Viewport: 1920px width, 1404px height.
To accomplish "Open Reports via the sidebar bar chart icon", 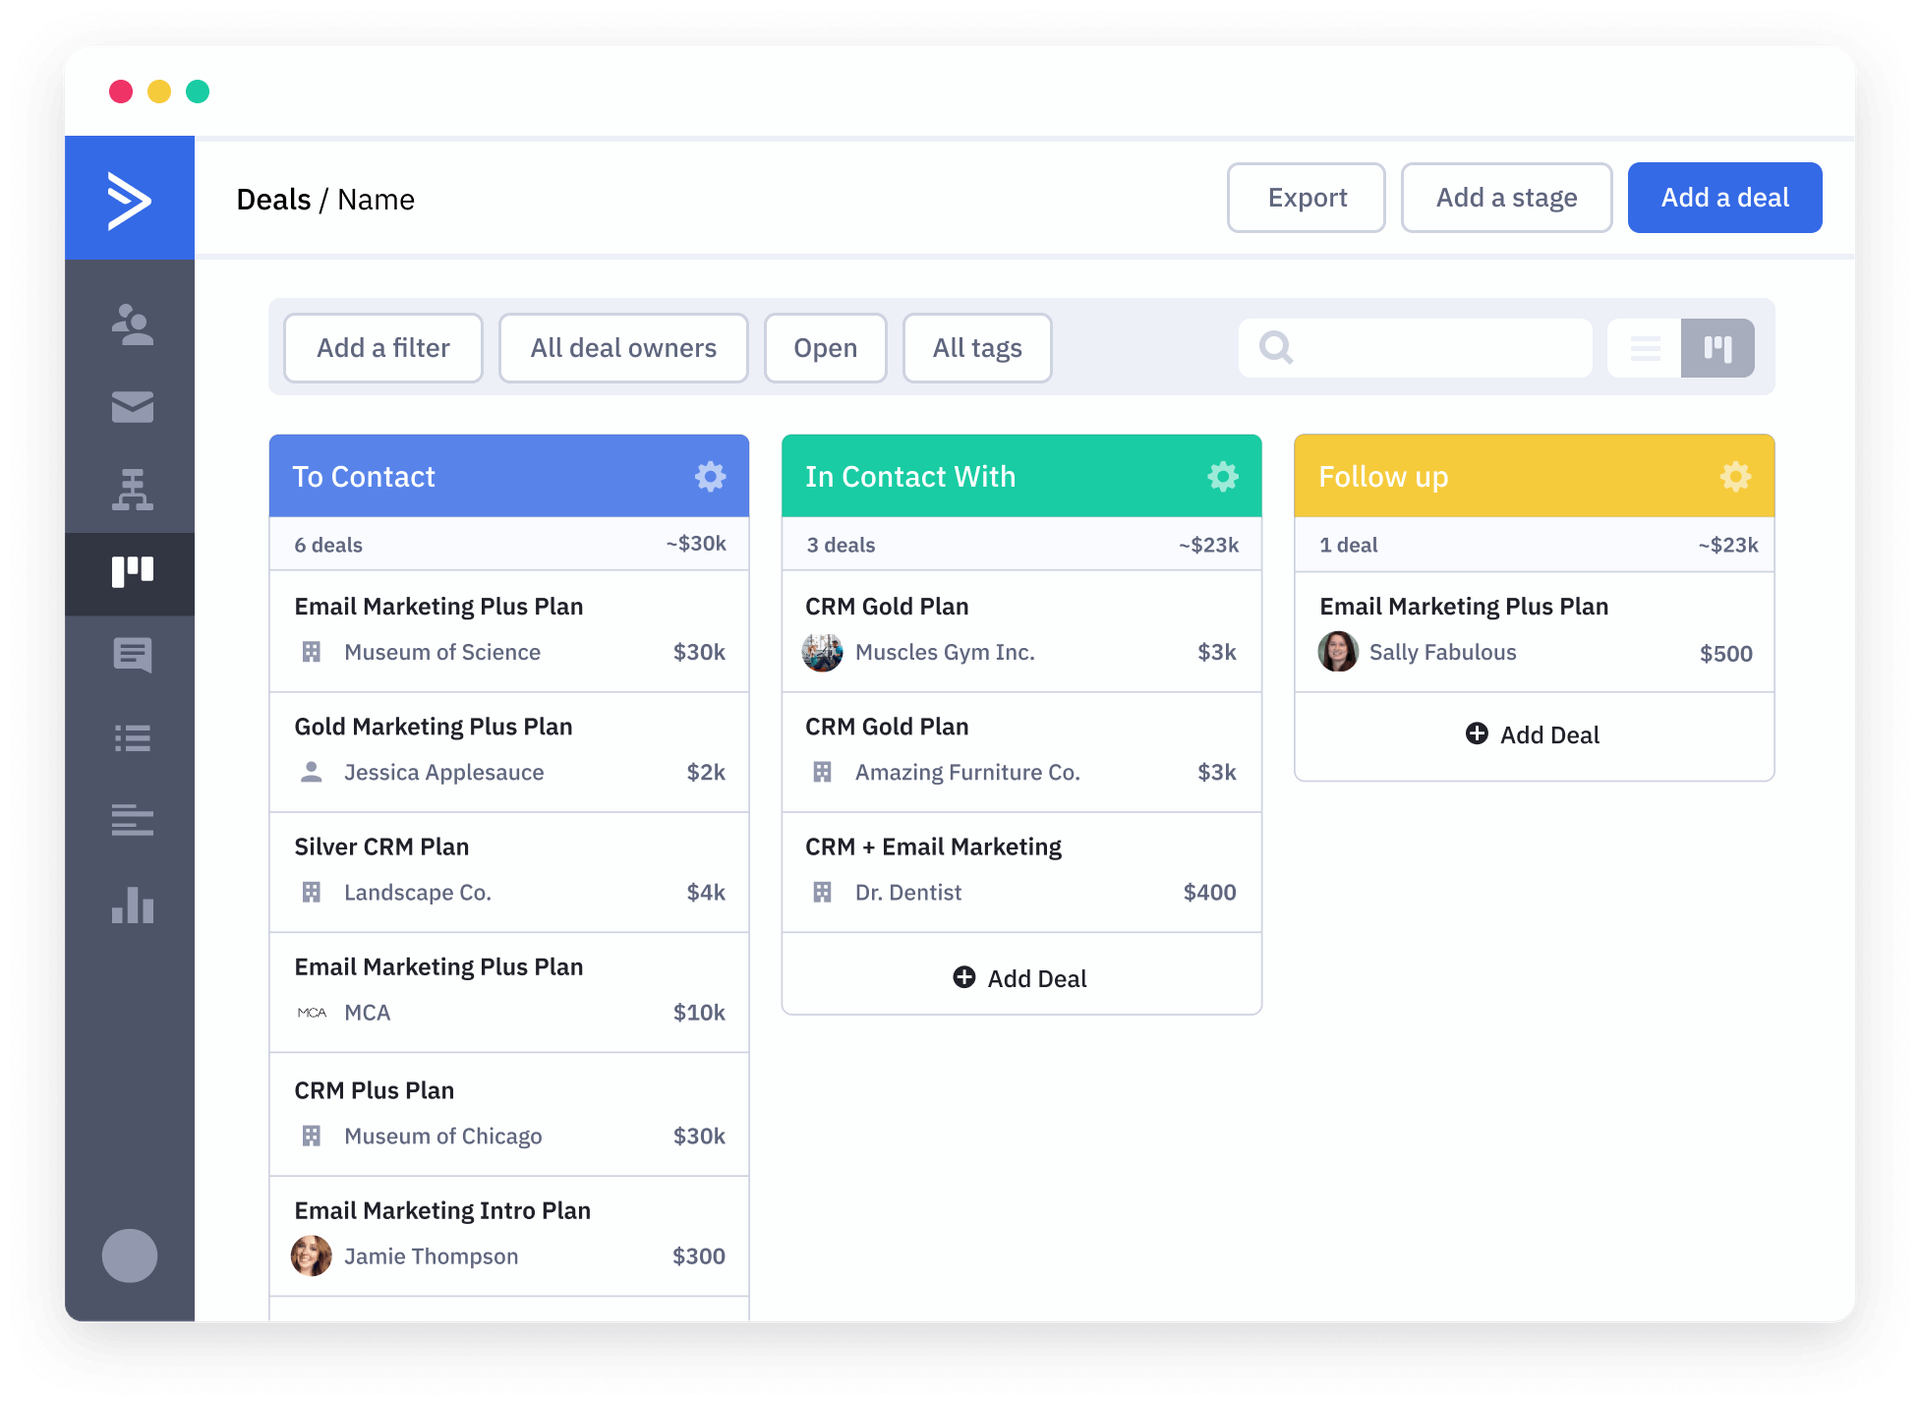I will (x=132, y=905).
